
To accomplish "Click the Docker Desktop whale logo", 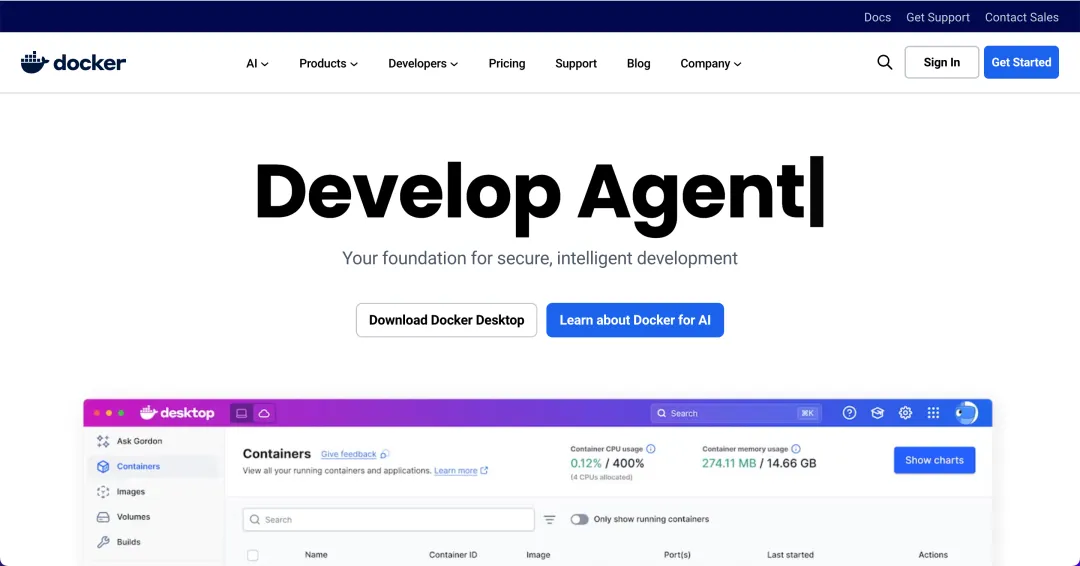I will [177, 412].
